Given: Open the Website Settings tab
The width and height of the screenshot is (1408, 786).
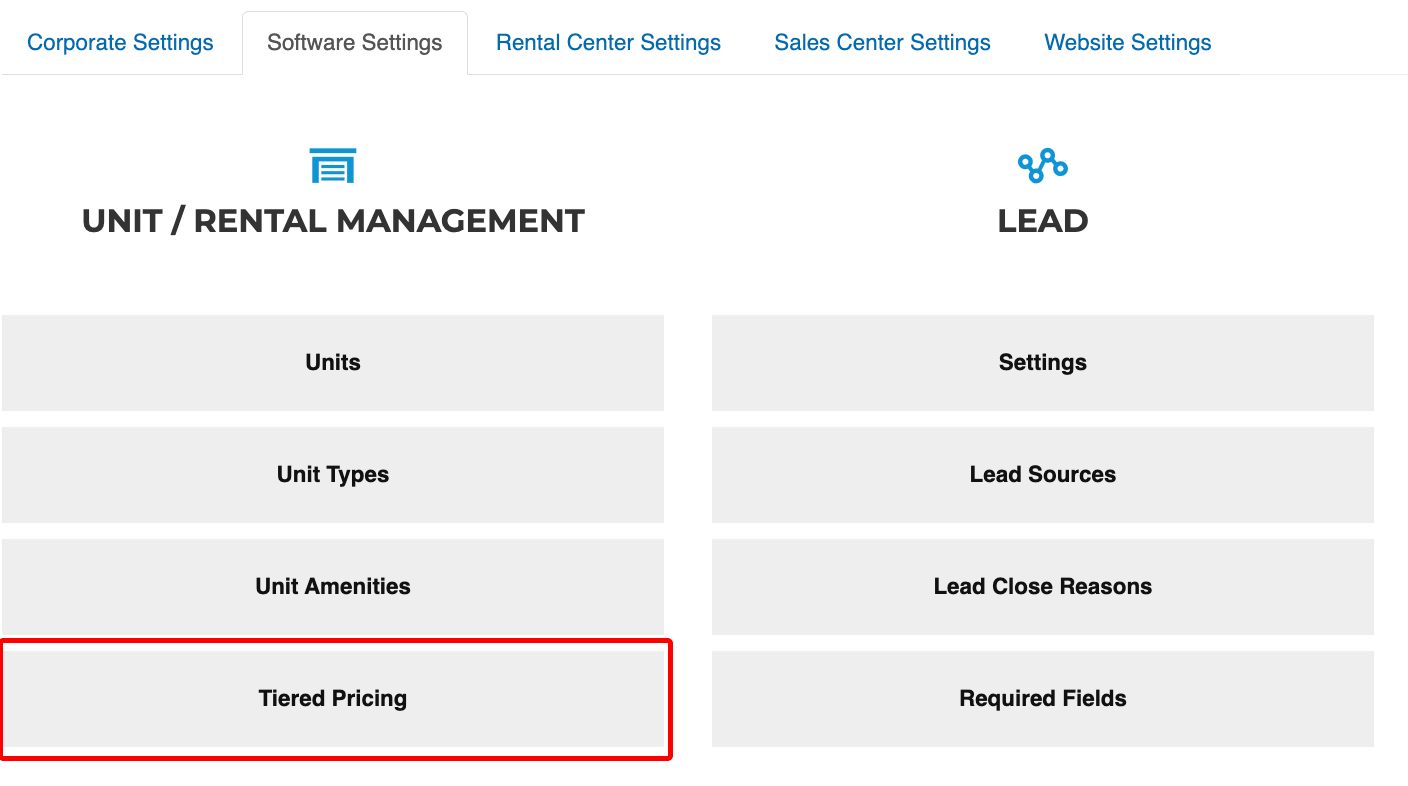Looking at the screenshot, I should point(1127,43).
